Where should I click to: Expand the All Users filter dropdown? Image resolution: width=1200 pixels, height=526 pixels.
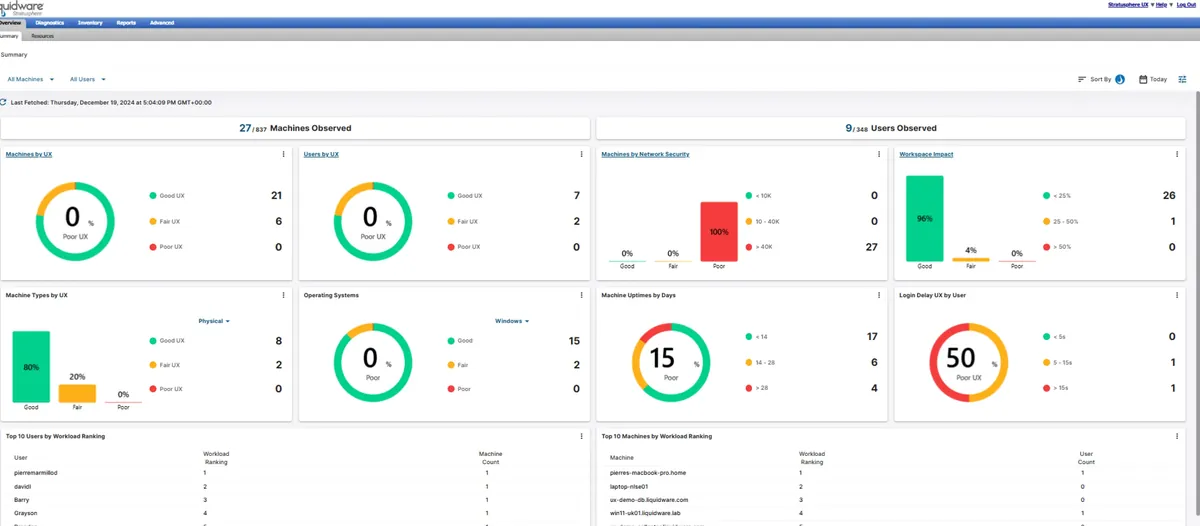[x=88, y=79]
